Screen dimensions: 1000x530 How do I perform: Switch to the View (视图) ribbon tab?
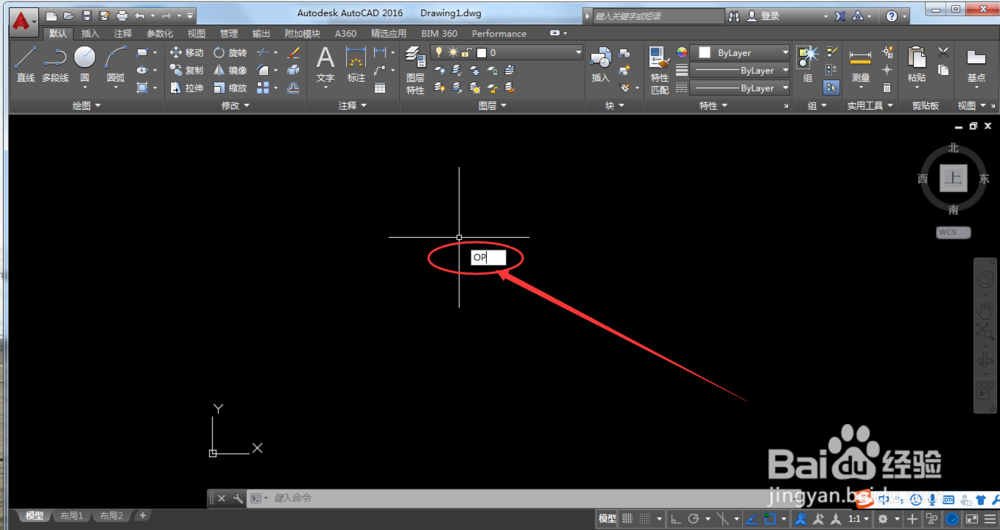click(x=196, y=33)
